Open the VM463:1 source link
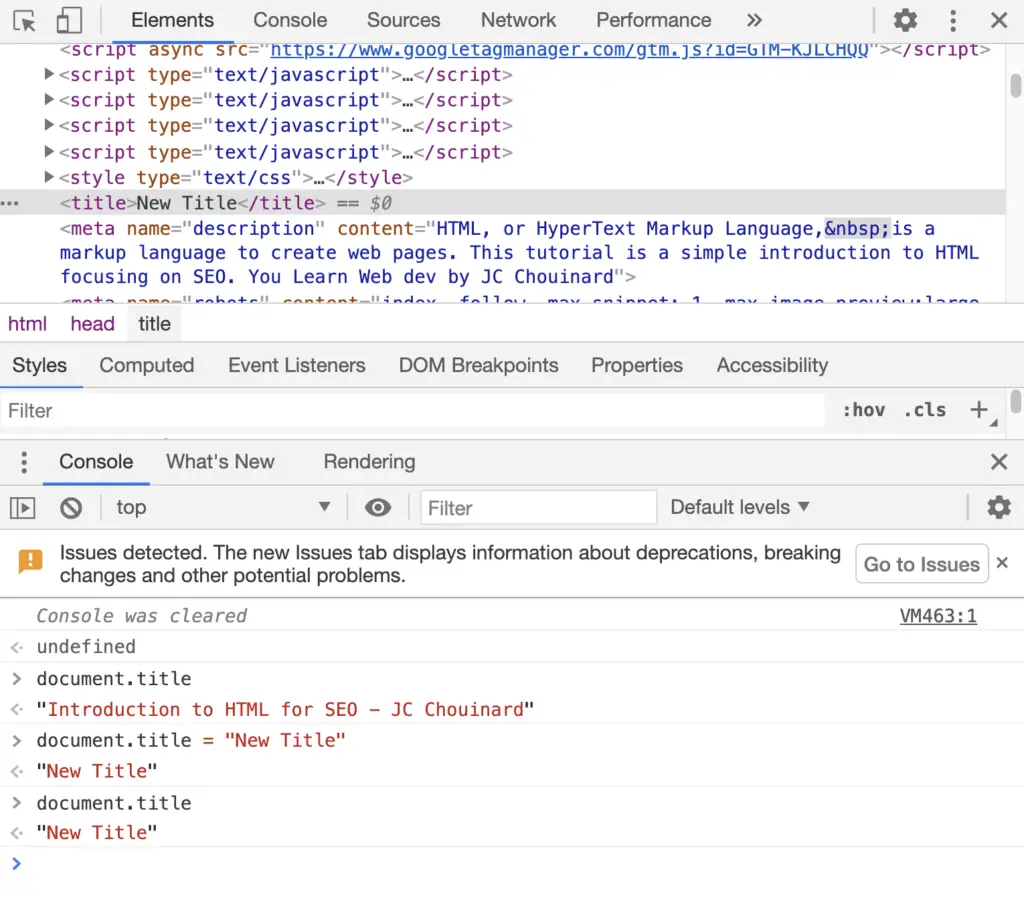Viewport: 1024px width, 910px height. pyautogui.click(x=938, y=616)
